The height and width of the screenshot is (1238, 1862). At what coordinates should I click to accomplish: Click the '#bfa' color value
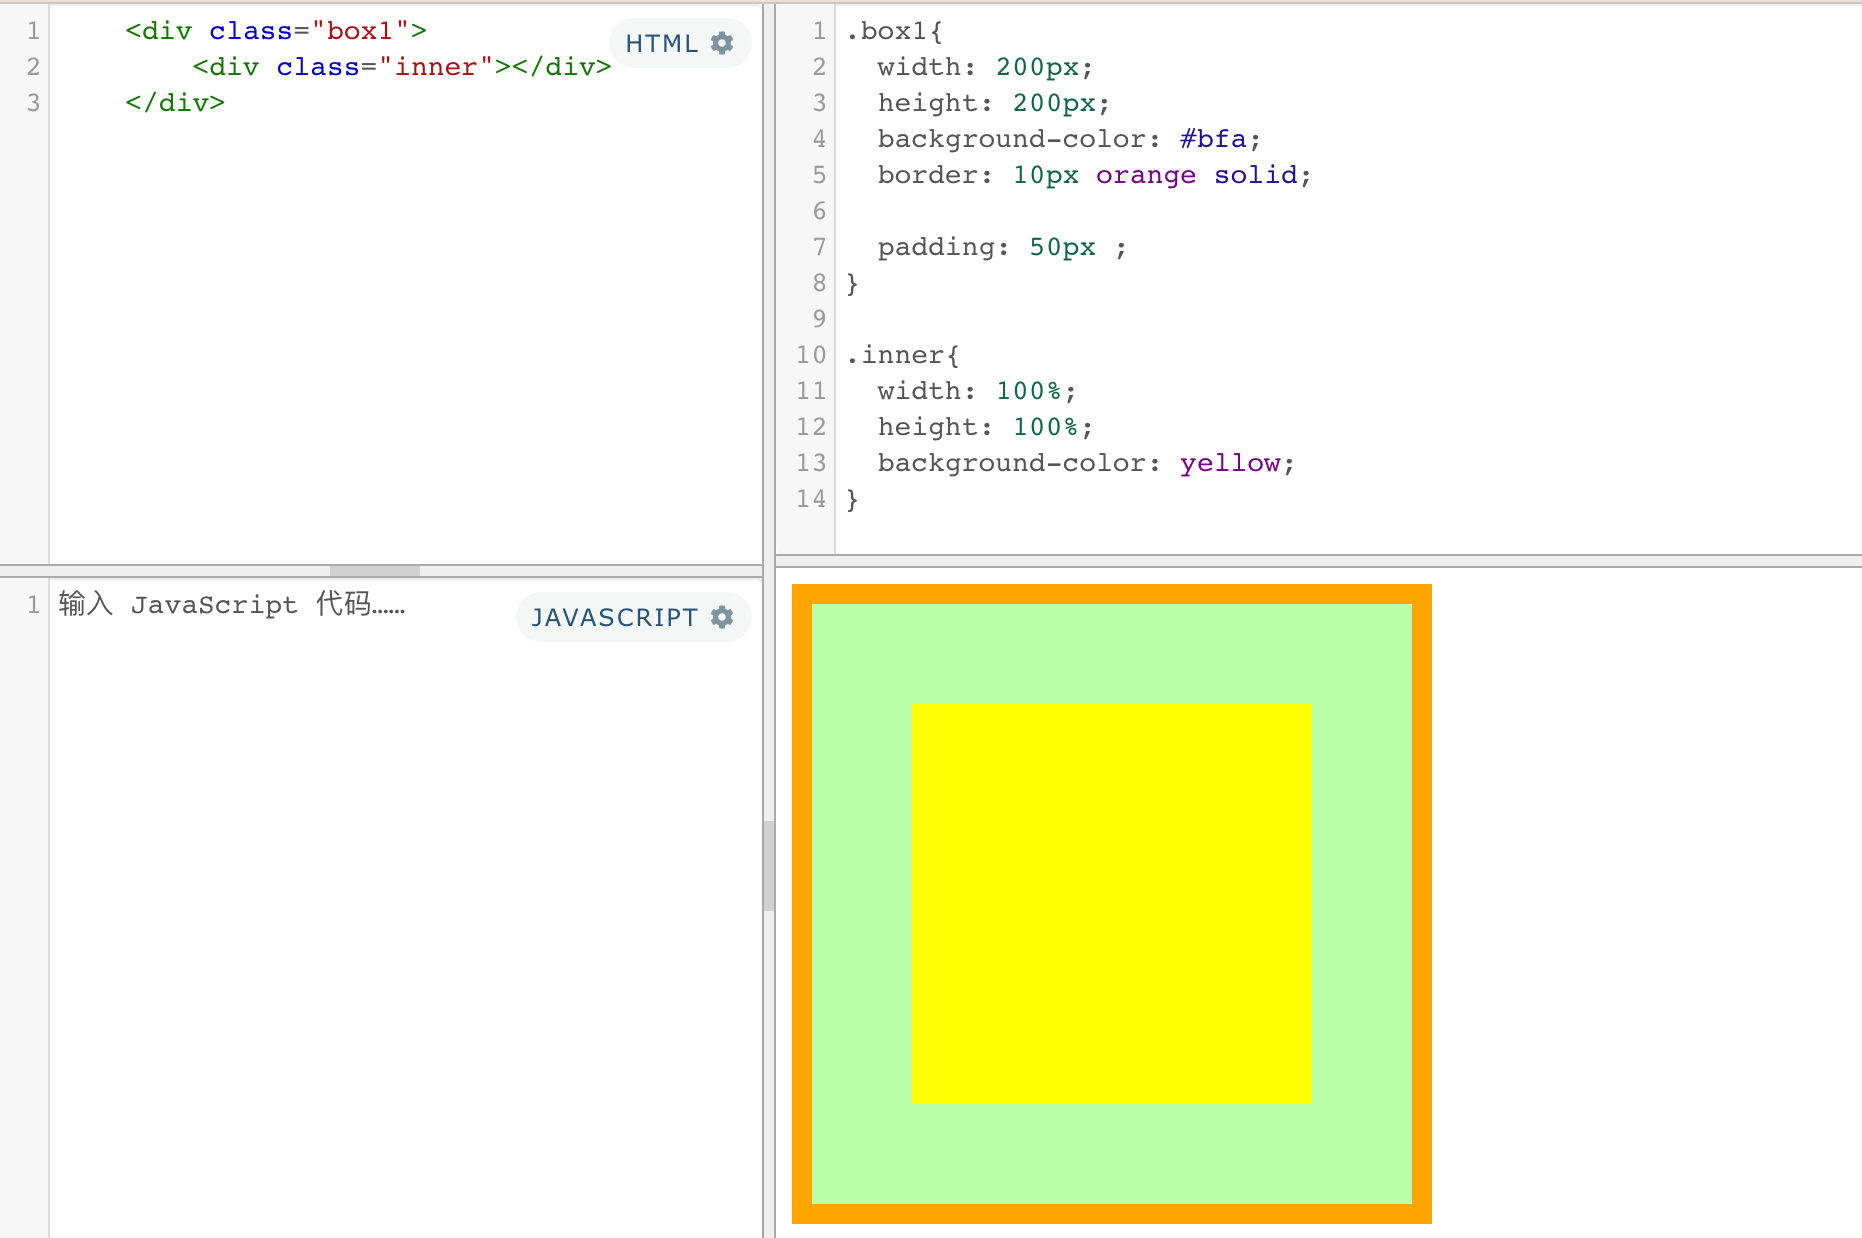1213,139
